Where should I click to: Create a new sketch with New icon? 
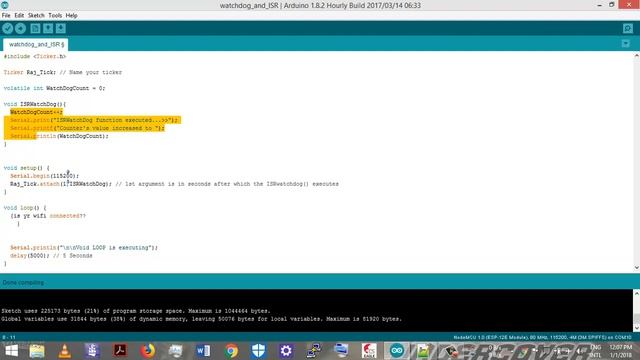[35, 28]
